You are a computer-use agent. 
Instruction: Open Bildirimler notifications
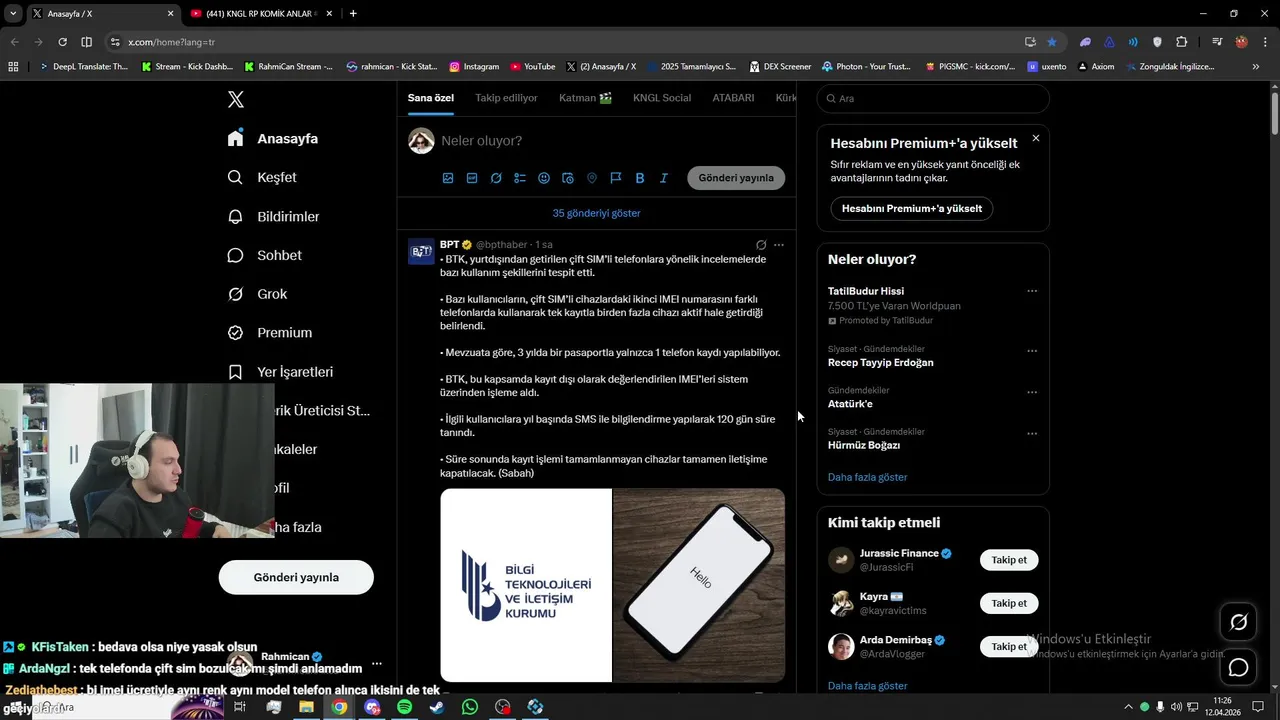point(273,216)
